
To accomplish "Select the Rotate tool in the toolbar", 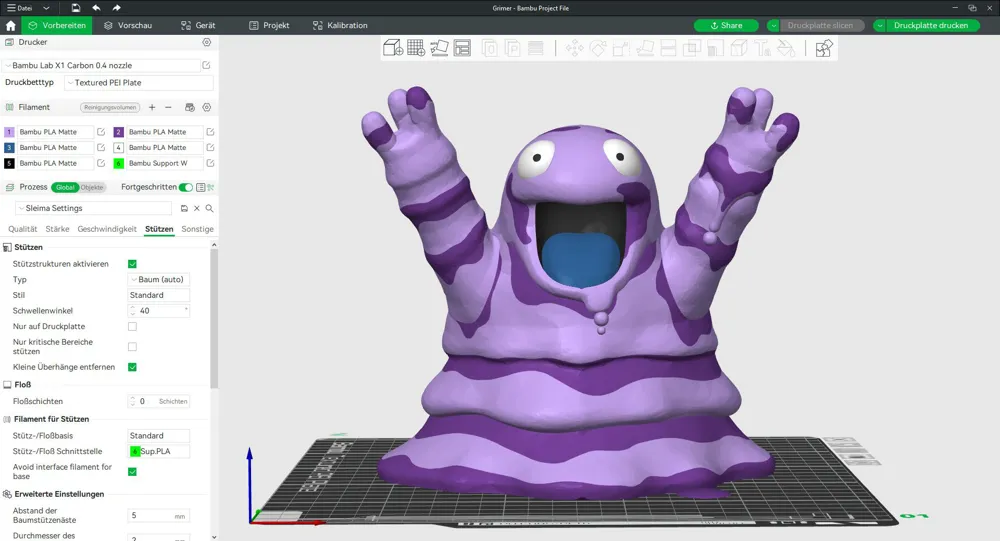I will point(598,48).
